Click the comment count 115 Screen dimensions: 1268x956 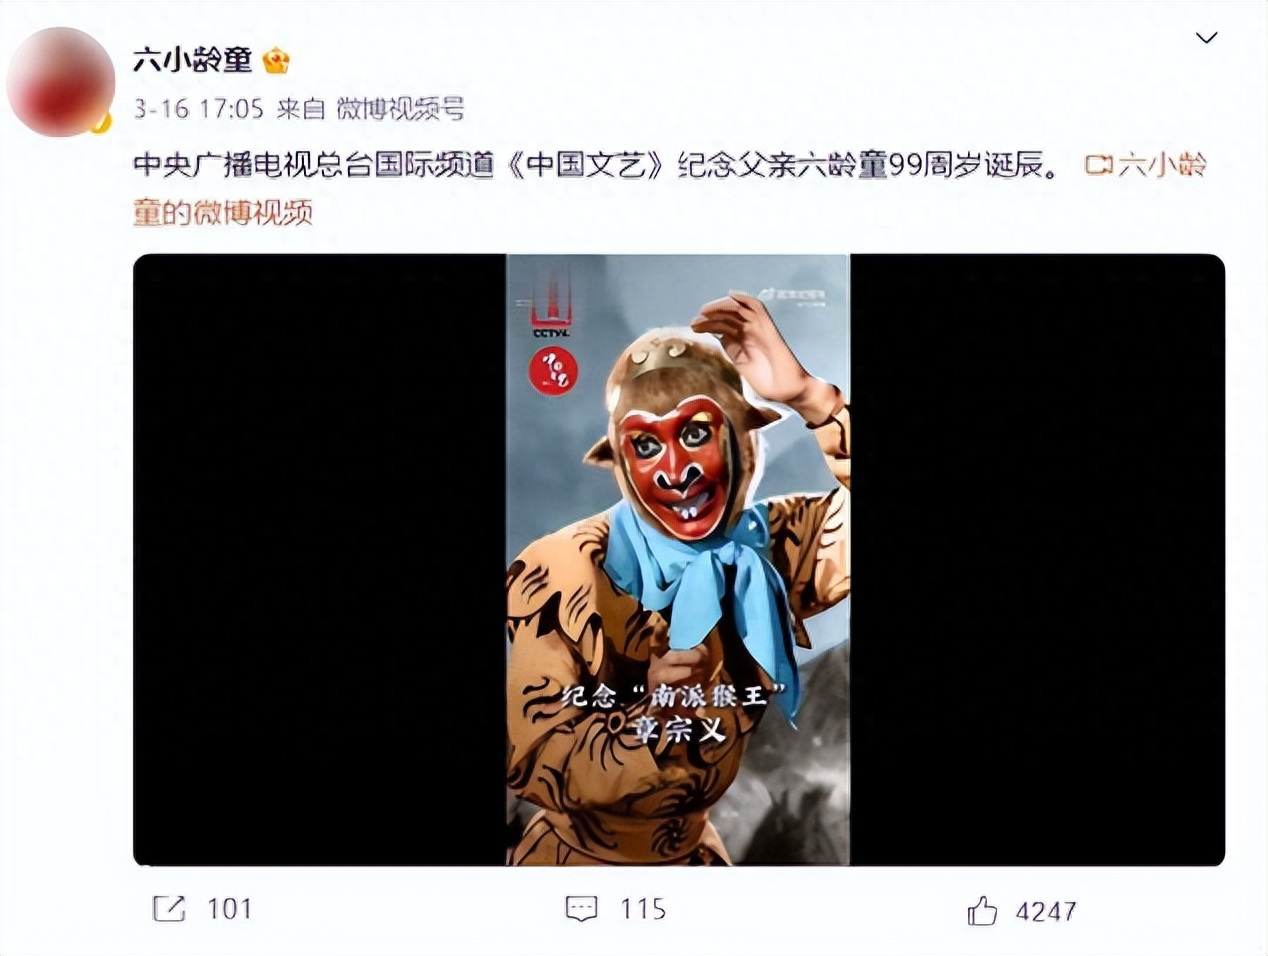point(642,908)
